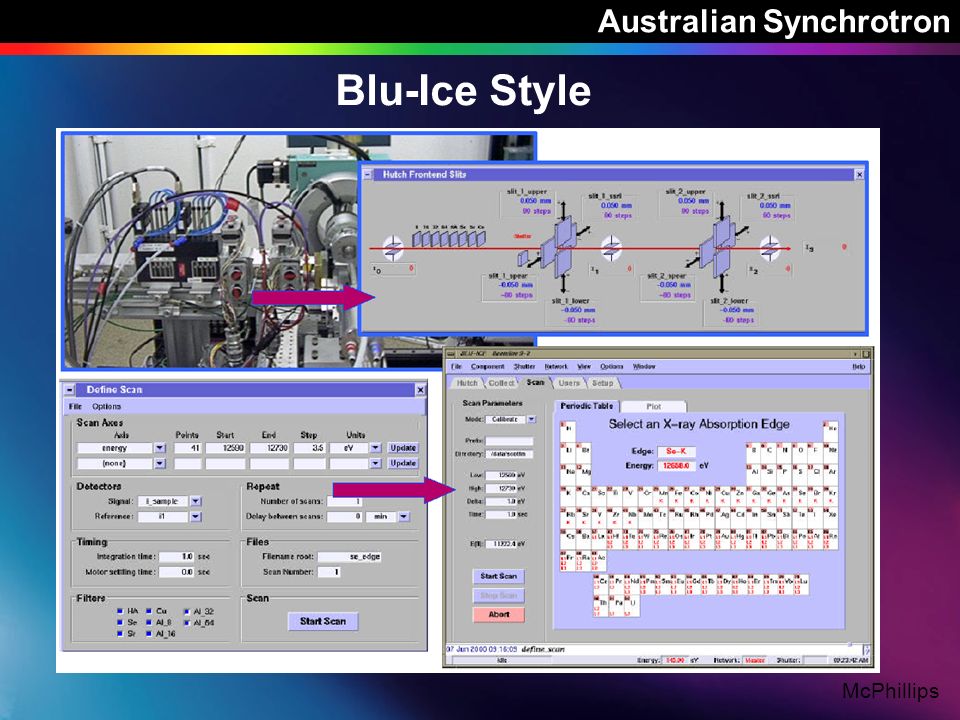The height and width of the screenshot is (720, 960).
Task: Click the Points field showing 41
Action: [x=188, y=448]
